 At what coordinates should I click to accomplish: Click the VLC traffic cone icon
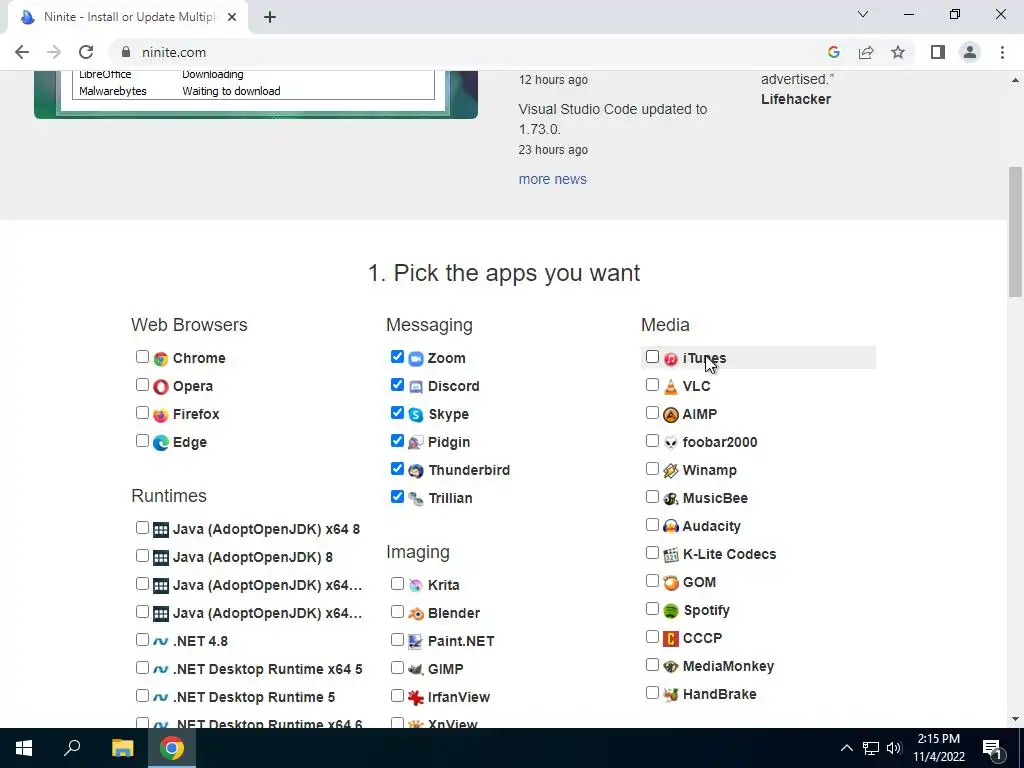coord(671,387)
